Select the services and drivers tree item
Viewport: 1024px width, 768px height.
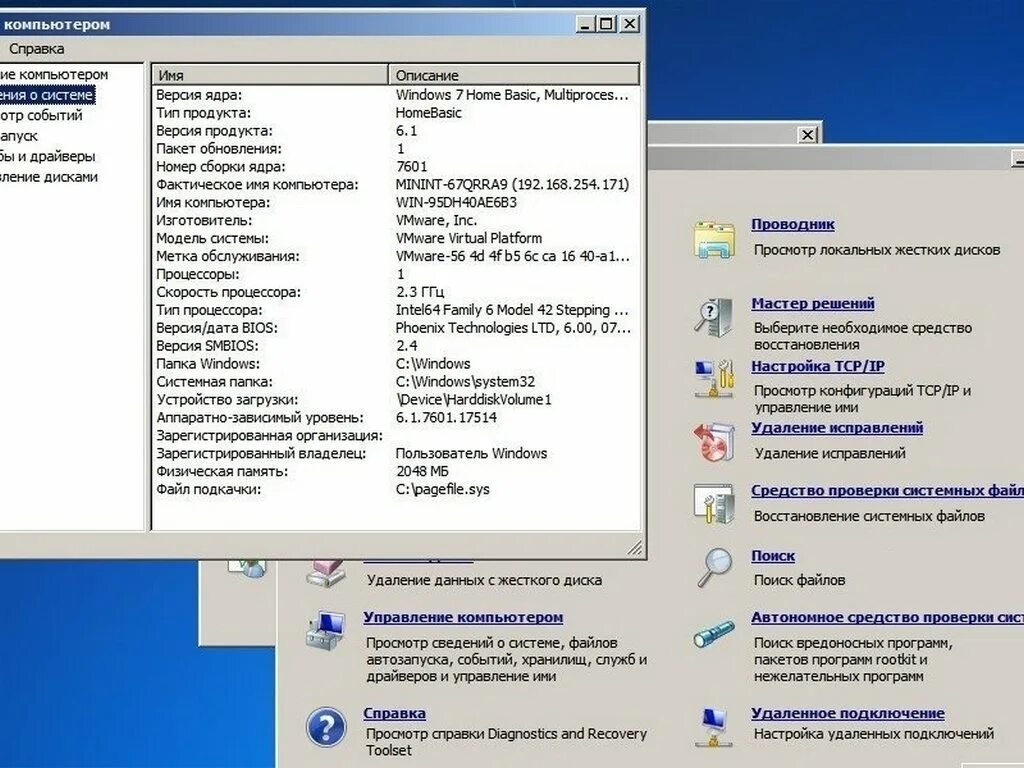pos(48,157)
